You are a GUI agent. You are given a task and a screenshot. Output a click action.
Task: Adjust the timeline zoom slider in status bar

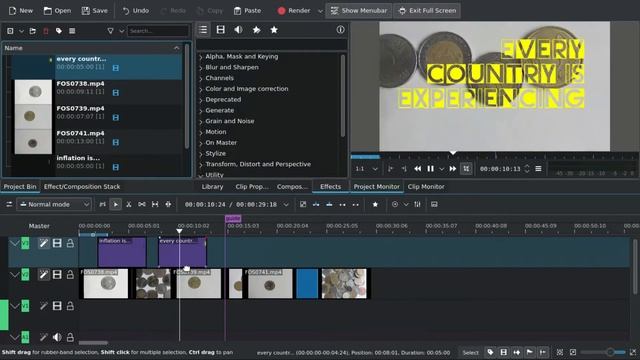(603, 352)
